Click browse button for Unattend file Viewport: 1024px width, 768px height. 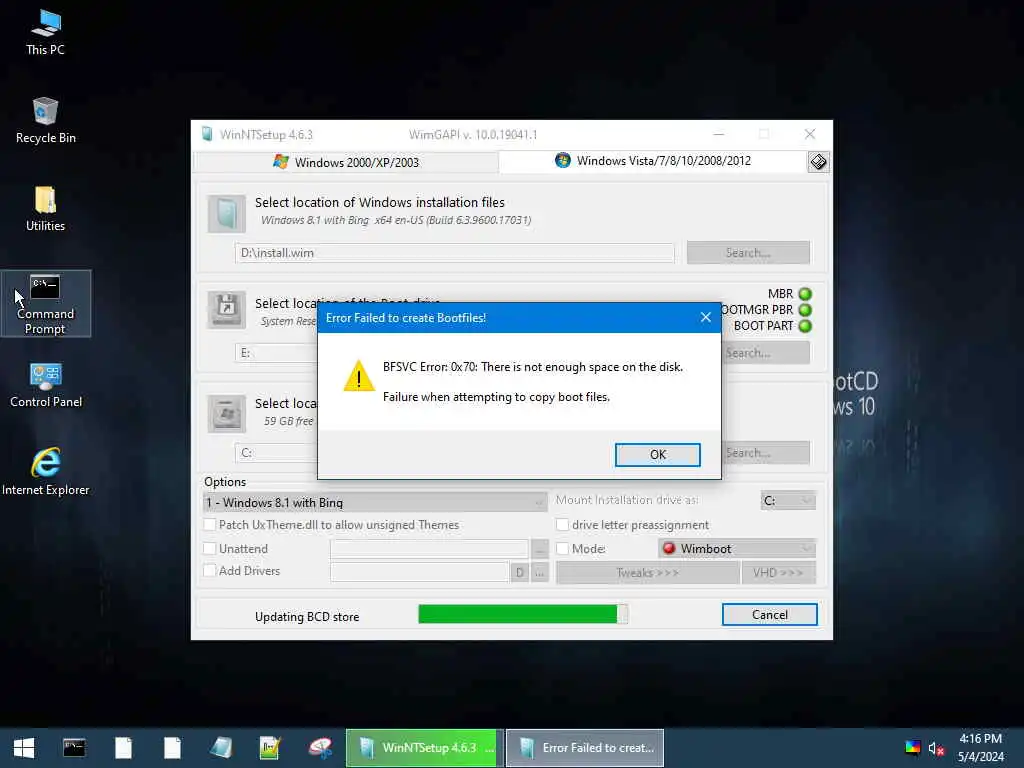tap(539, 549)
